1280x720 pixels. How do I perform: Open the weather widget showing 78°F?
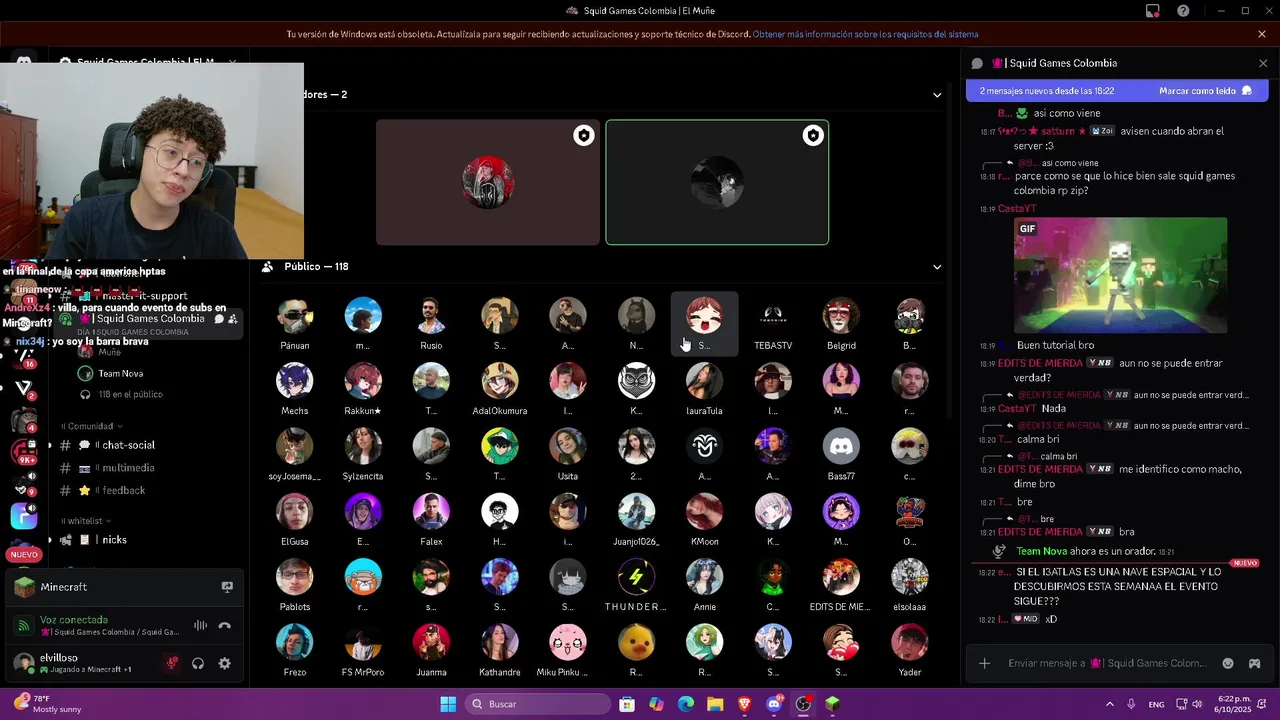(47, 704)
